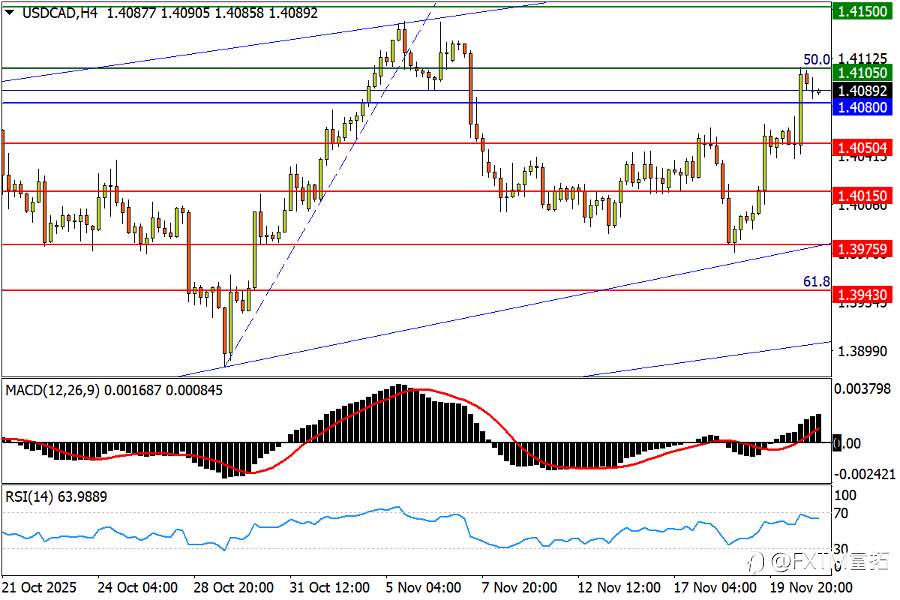Select the red 1.39430 price label

pyautogui.click(x=862, y=295)
